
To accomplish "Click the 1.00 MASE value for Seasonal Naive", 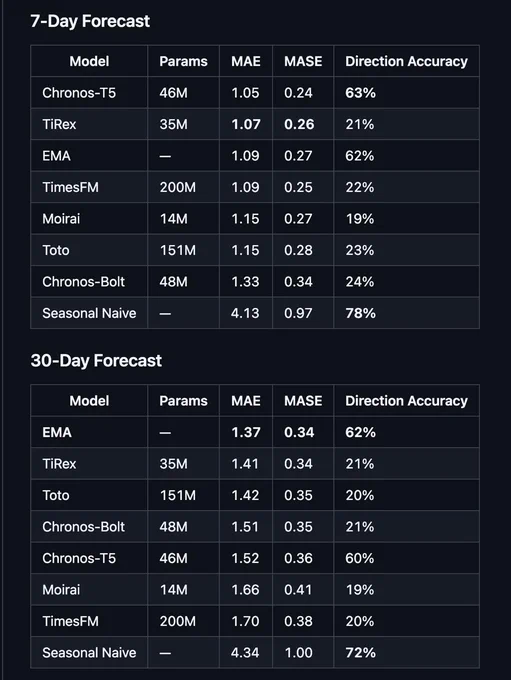I will 298,653.
